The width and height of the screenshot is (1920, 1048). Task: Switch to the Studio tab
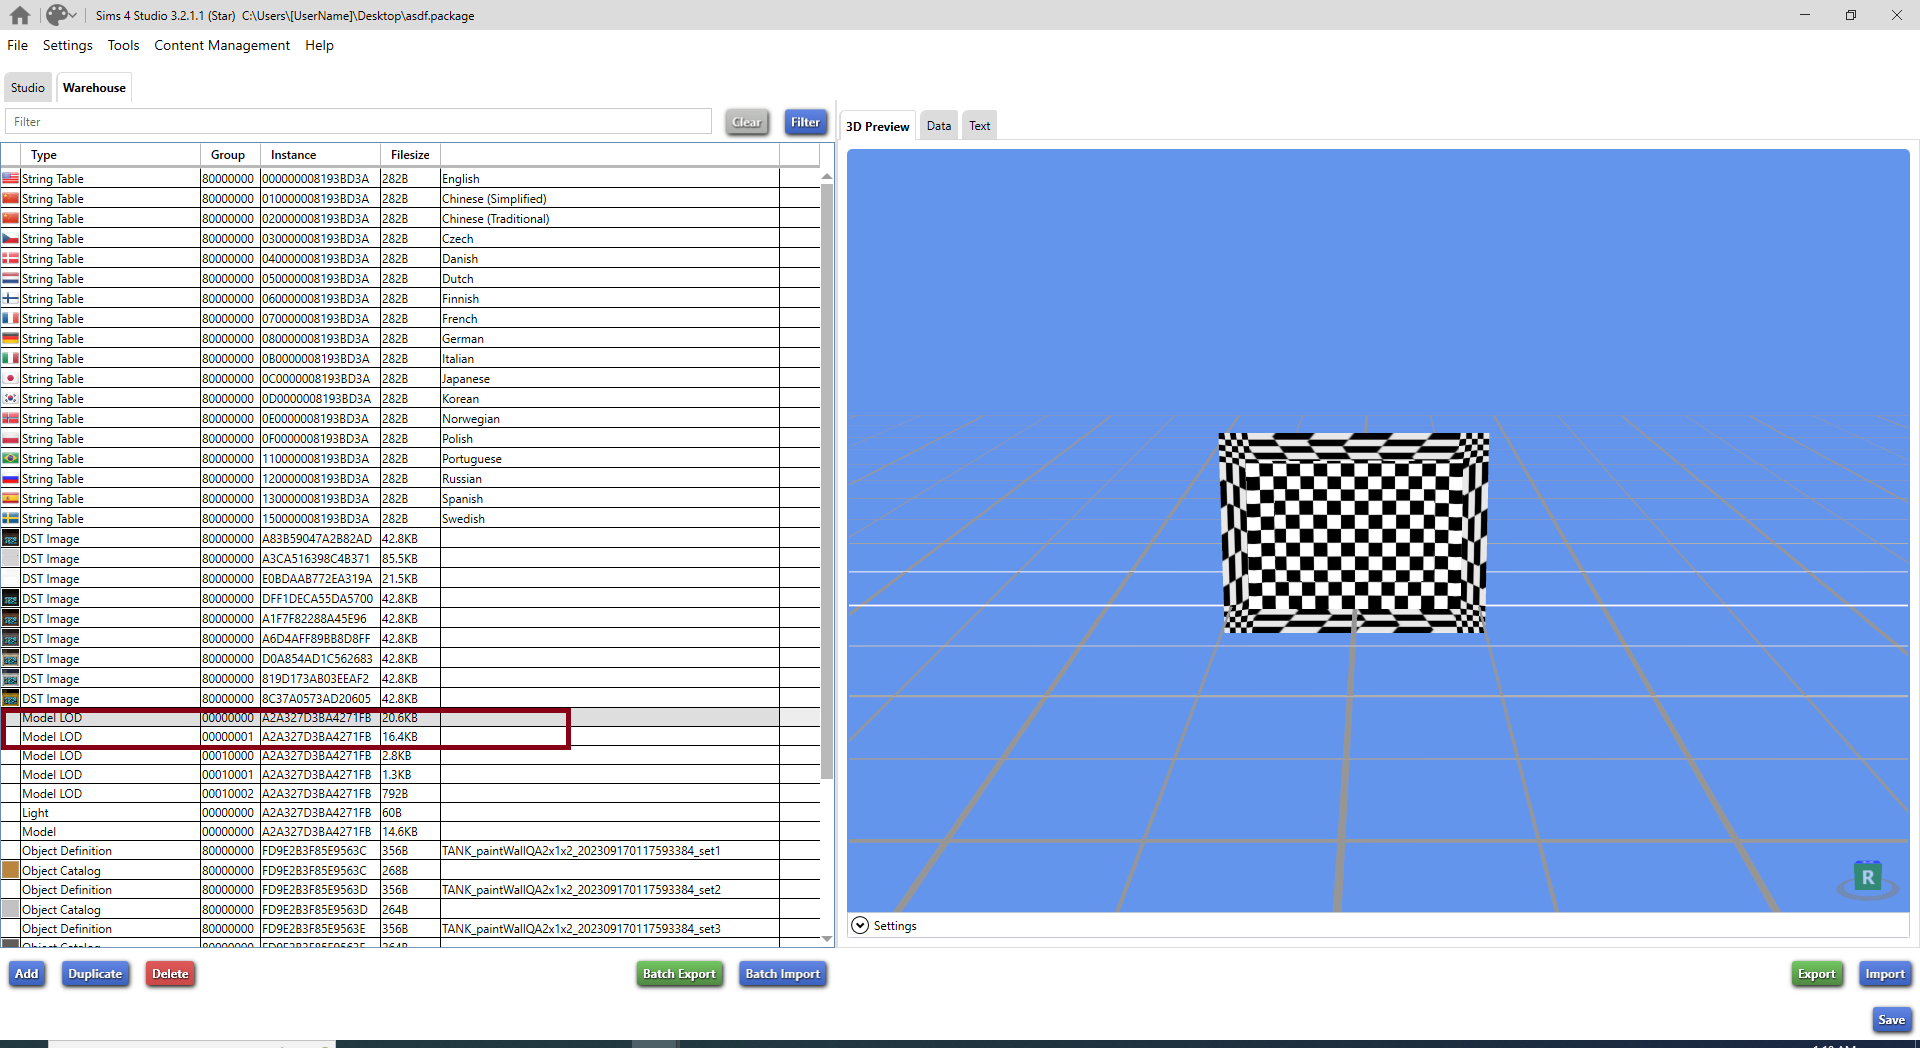pyautogui.click(x=28, y=88)
